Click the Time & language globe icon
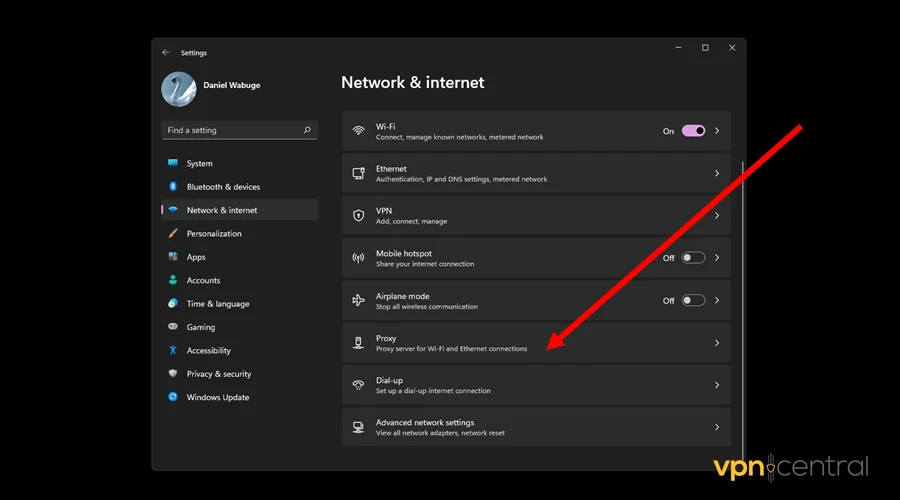 pos(173,304)
